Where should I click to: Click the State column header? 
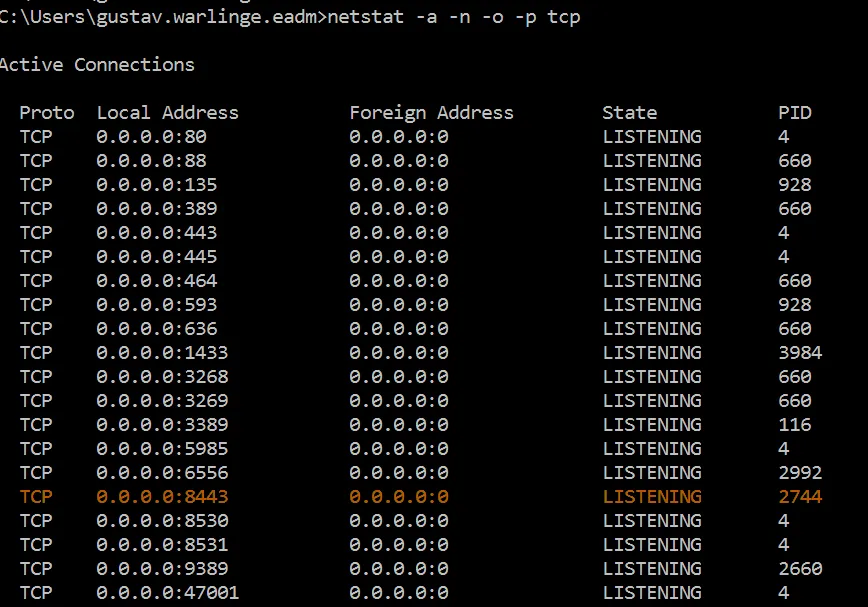click(x=630, y=112)
